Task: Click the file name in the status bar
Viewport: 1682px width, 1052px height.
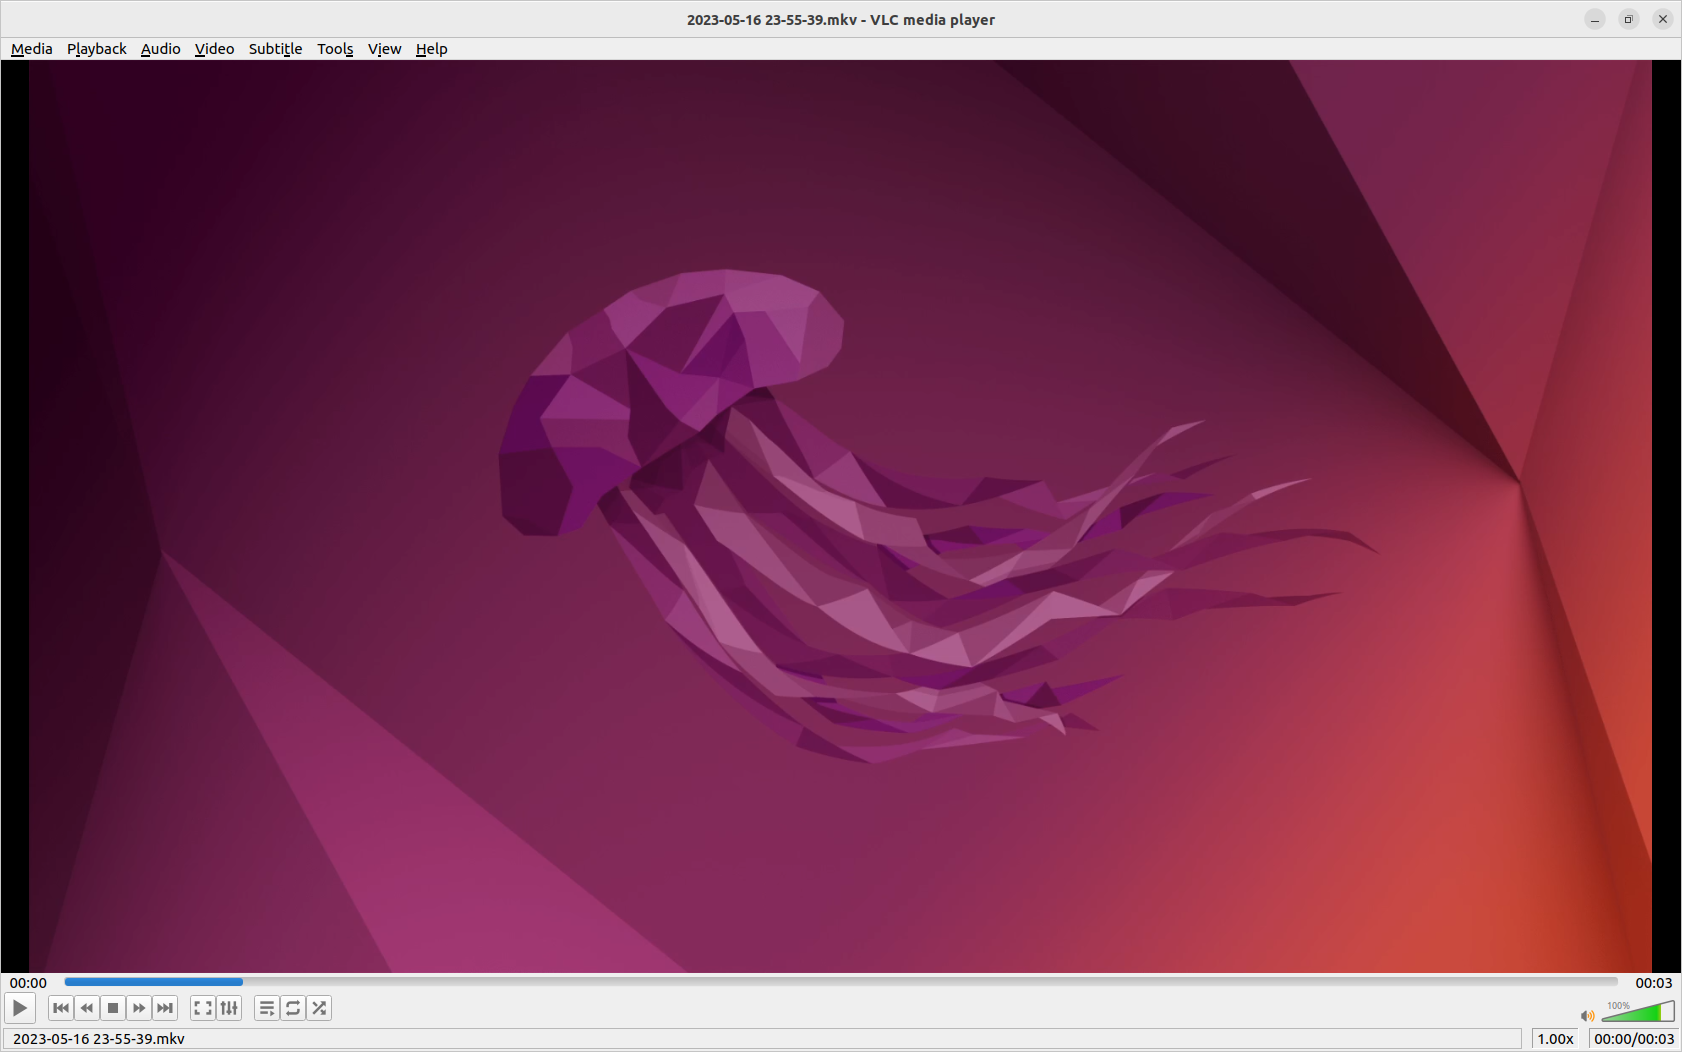Action: [x=99, y=1039]
